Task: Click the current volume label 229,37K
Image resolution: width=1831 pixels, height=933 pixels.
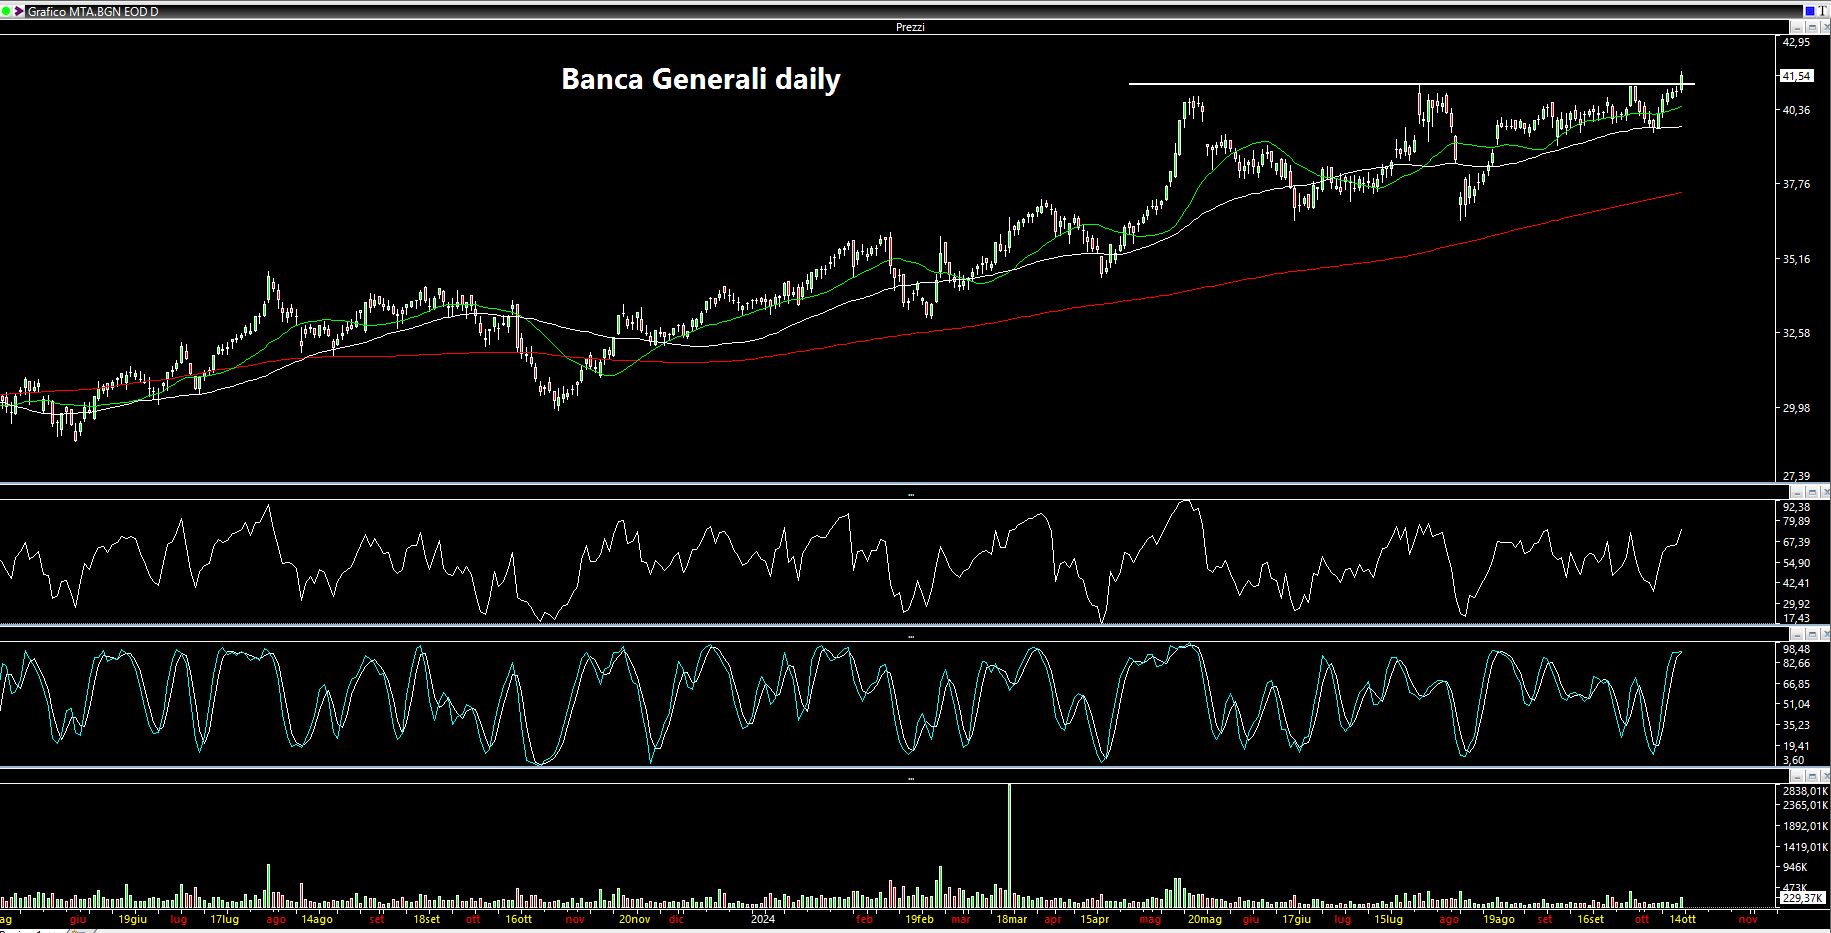Action: 1802,898
